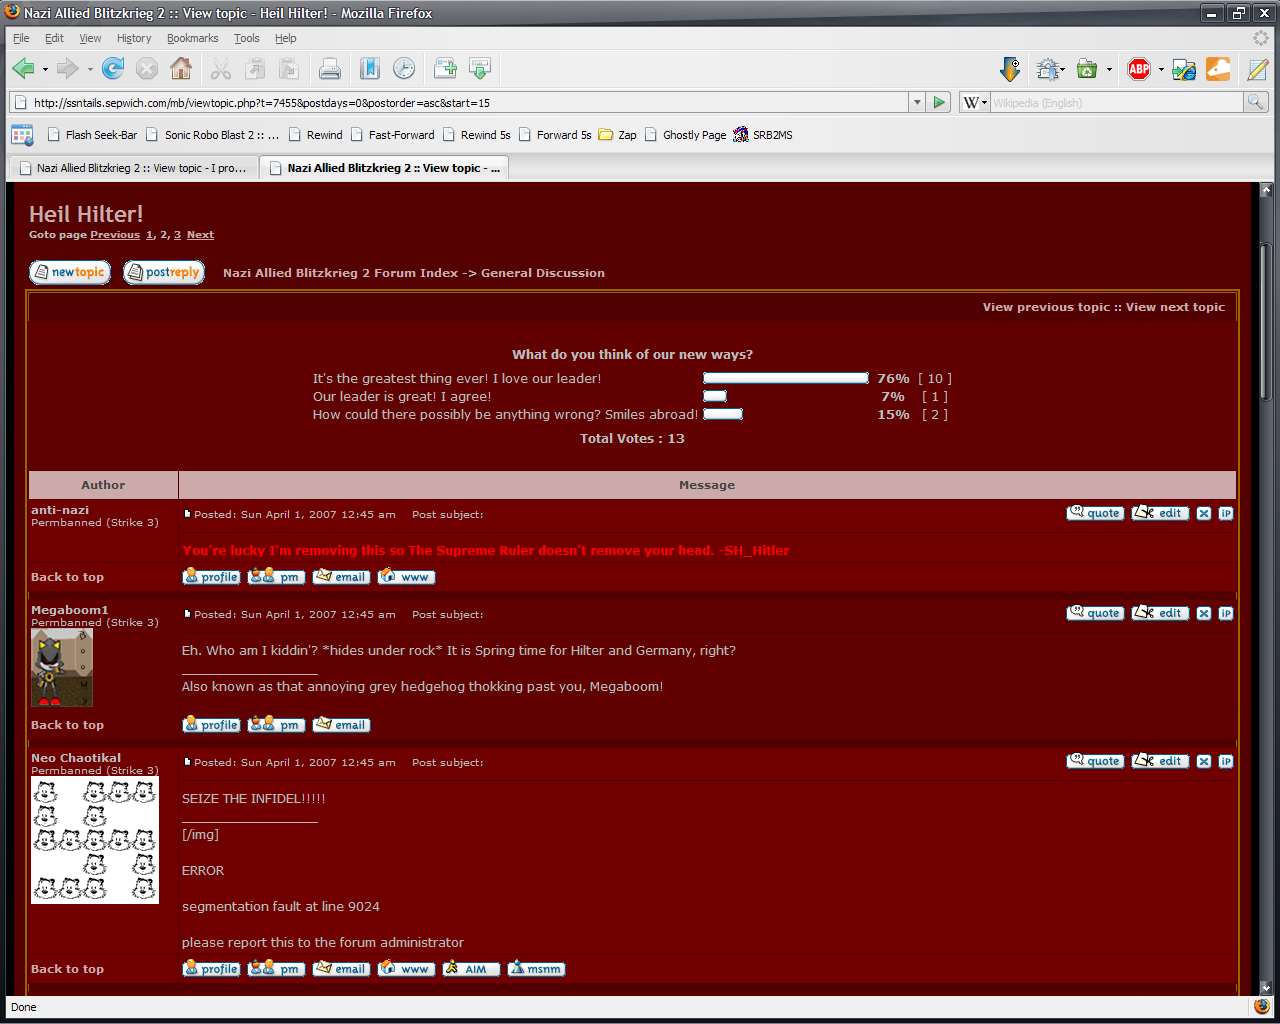Screen dimensions: 1280x1024
Task: Click the Adblock Plus ABP icon
Action: [x=1138, y=69]
